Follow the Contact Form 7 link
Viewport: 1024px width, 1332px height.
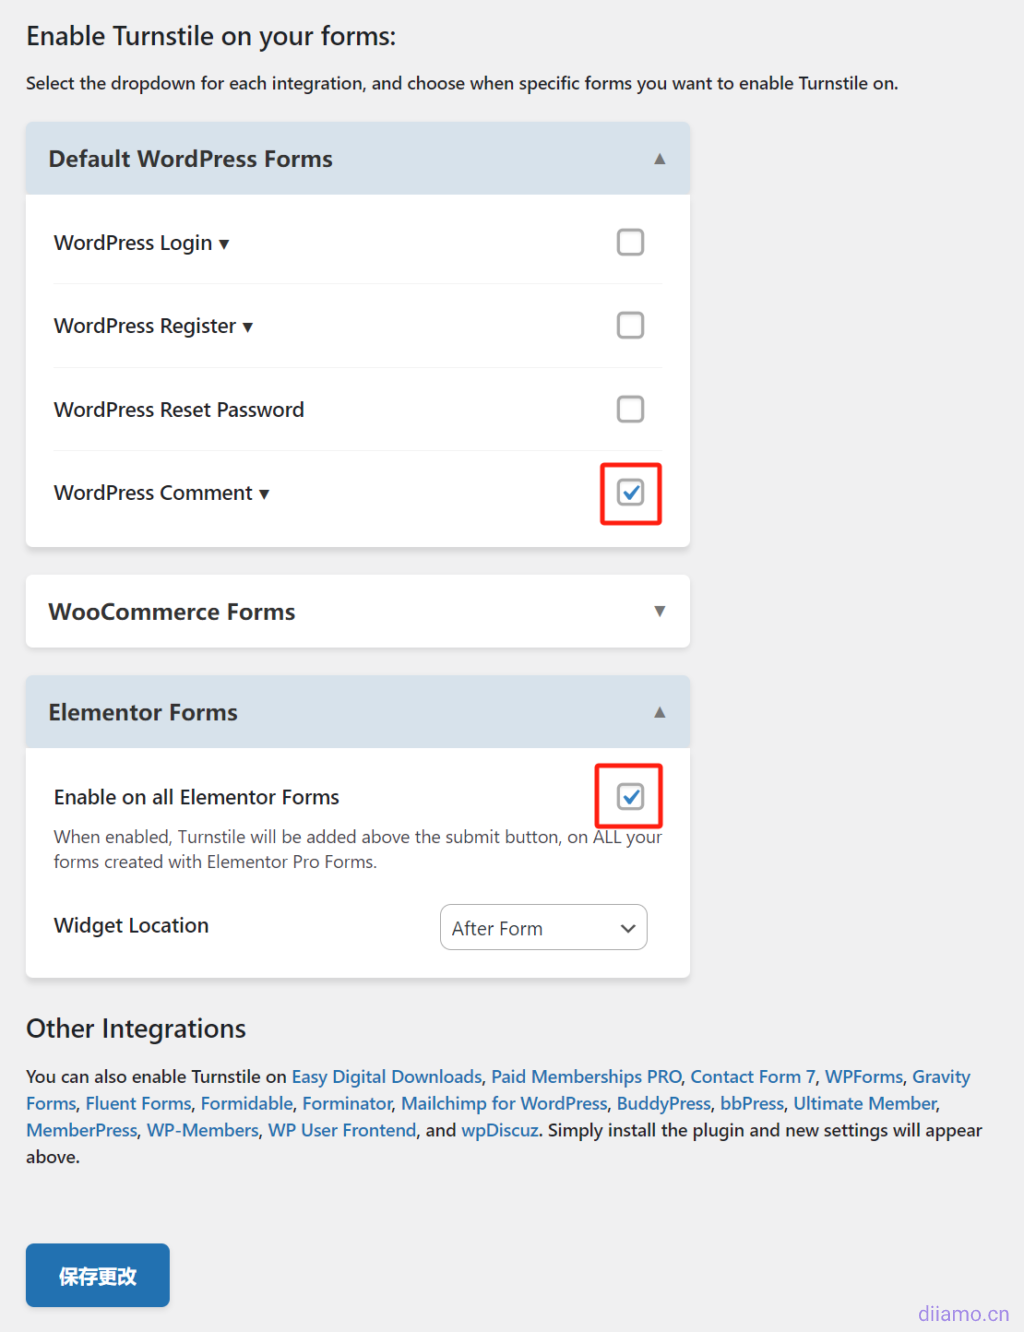click(x=752, y=1077)
